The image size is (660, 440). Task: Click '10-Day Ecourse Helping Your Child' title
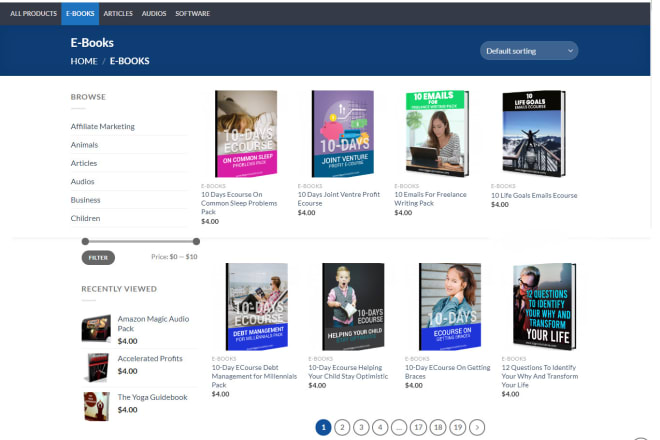click(348, 372)
